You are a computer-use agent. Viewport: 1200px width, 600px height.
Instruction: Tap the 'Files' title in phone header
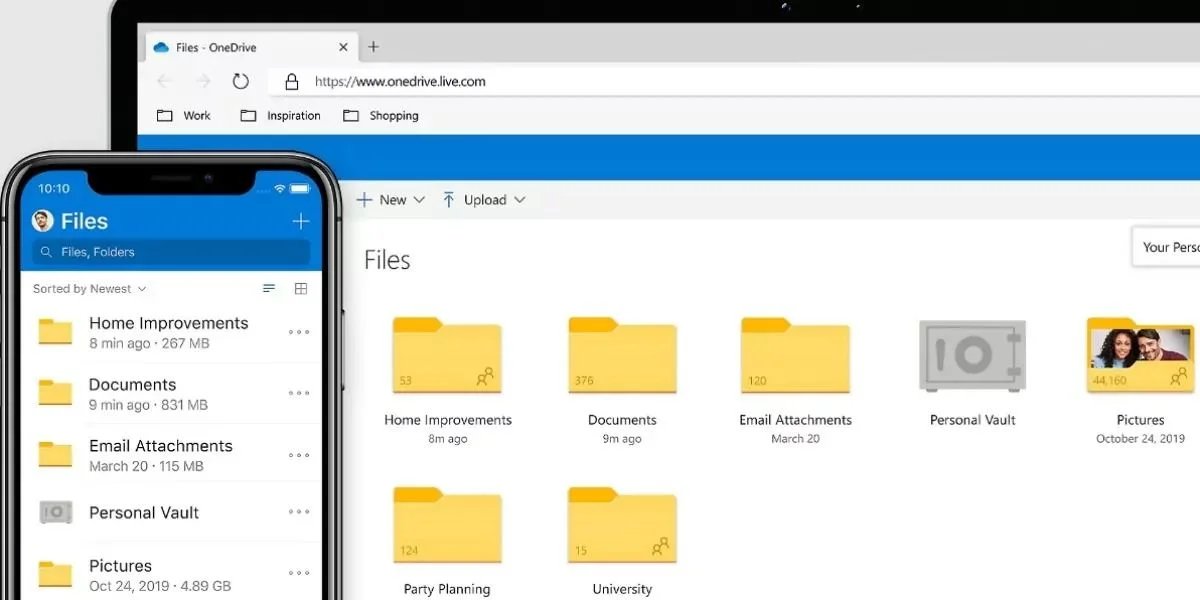coord(84,221)
